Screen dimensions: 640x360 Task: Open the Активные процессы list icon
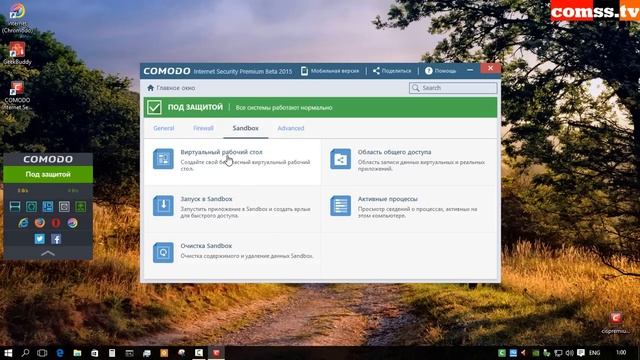[340, 205]
